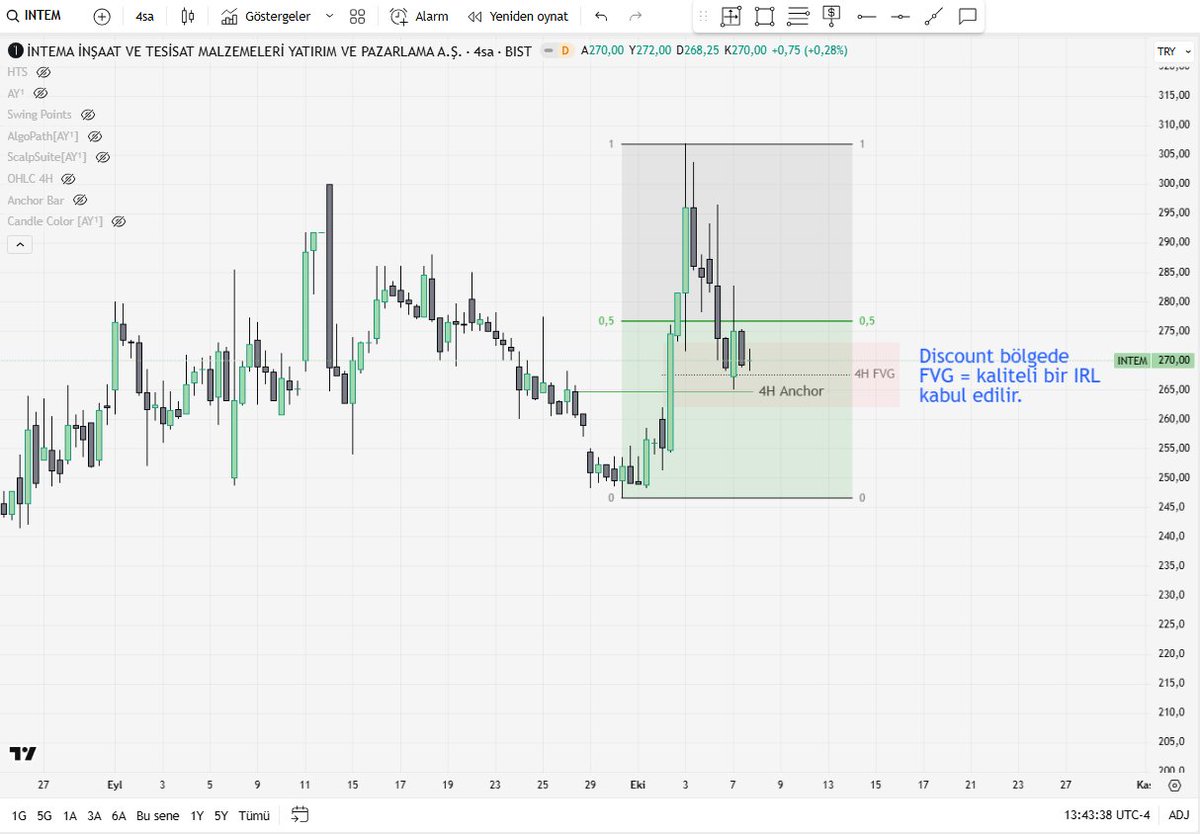Show the Tümü full date range

click(254, 815)
